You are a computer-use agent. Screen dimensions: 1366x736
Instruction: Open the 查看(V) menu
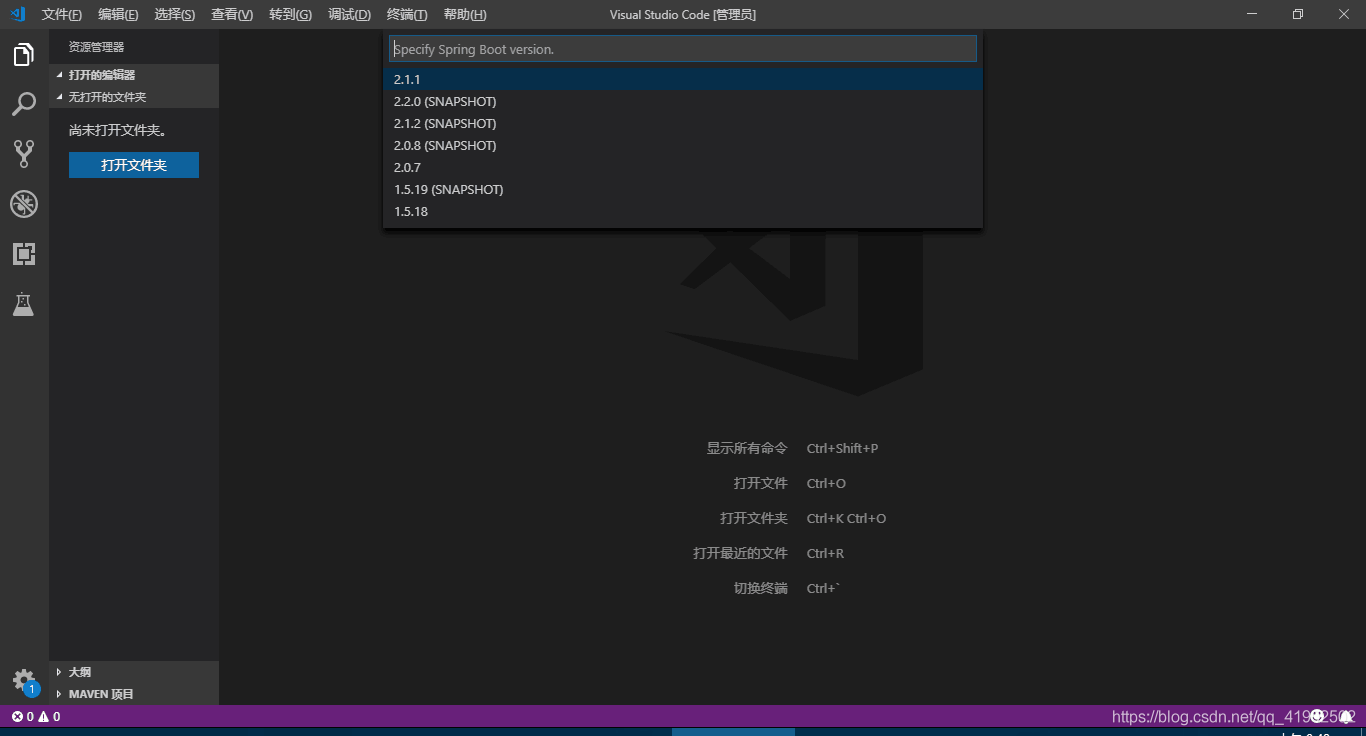click(x=232, y=14)
